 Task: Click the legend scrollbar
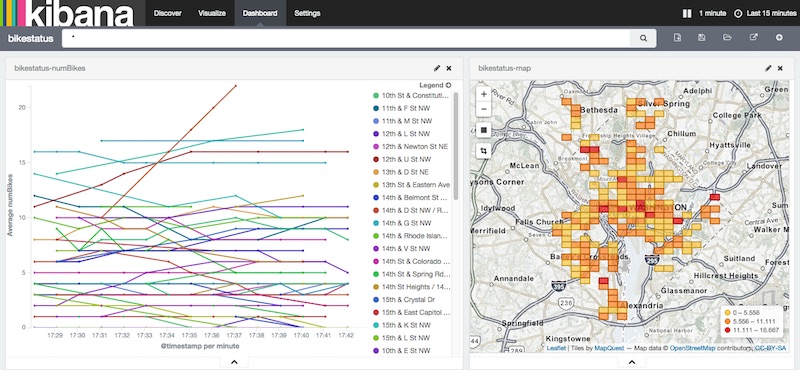456,146
